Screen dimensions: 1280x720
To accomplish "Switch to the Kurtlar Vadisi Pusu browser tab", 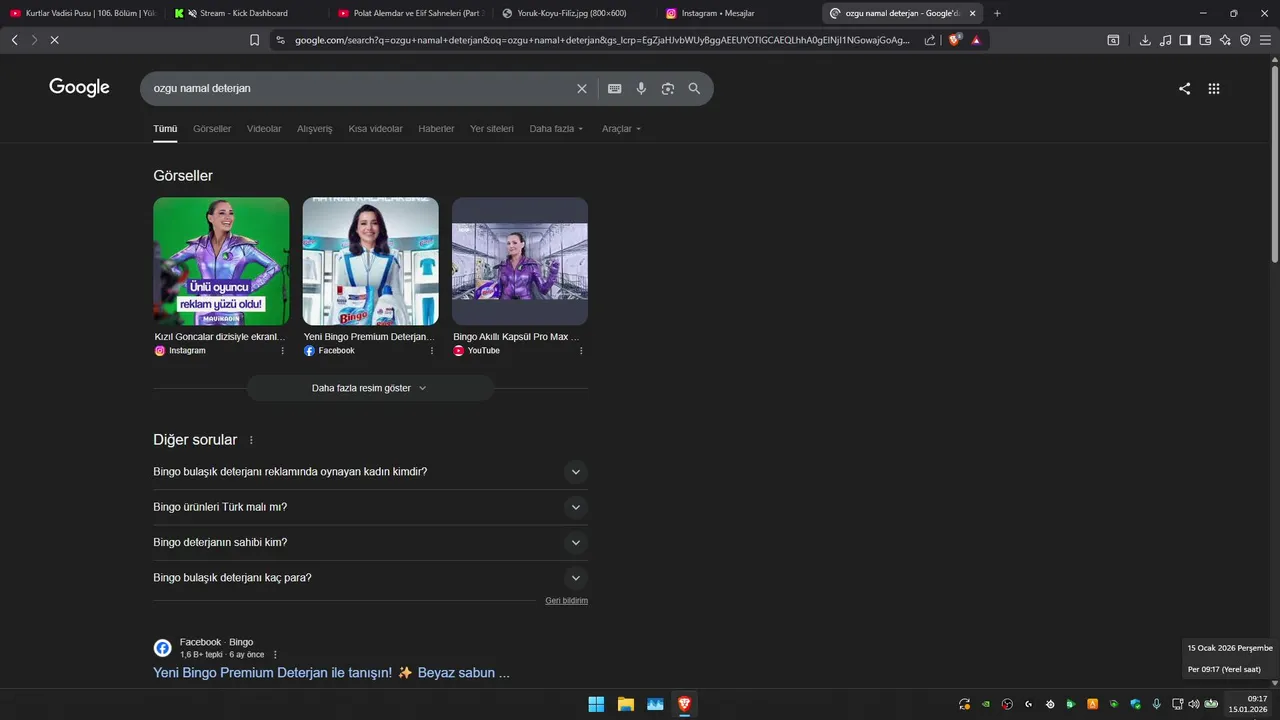I will point(83,13).
